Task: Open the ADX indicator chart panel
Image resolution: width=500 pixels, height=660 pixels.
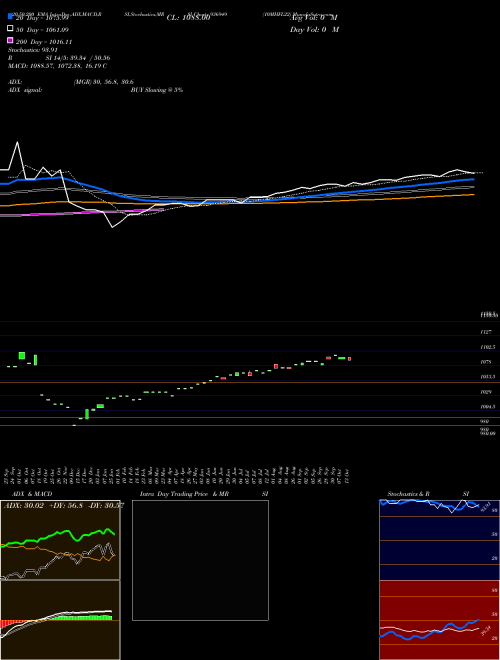Action: pos(60,540)
